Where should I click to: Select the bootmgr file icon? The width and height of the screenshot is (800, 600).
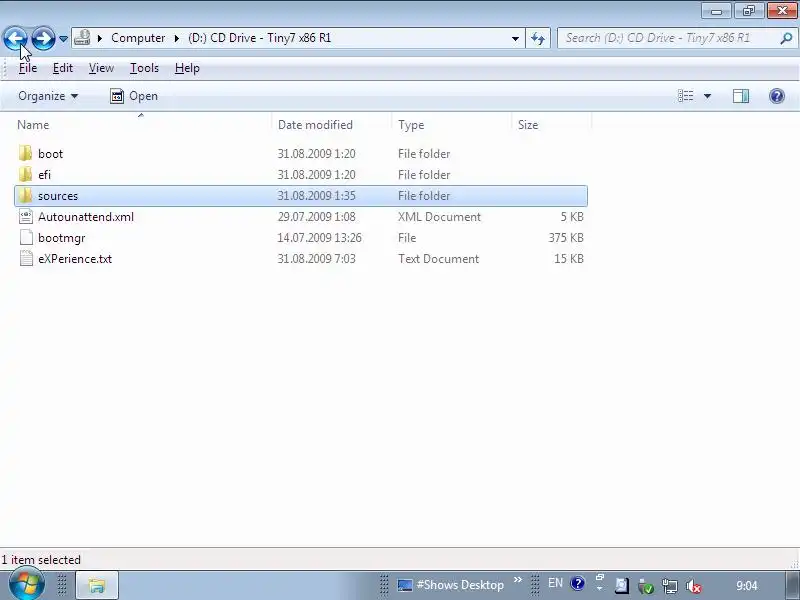click(26, 237)
